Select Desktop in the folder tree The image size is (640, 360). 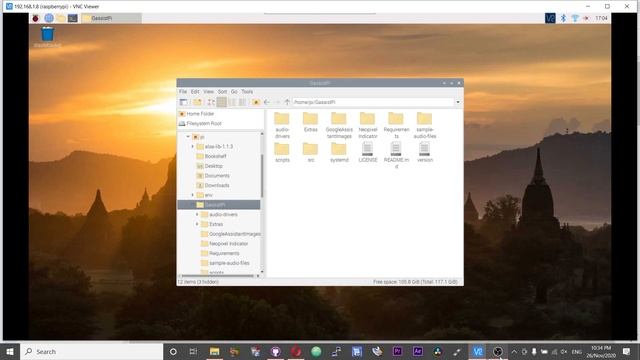tap(213, 166)
